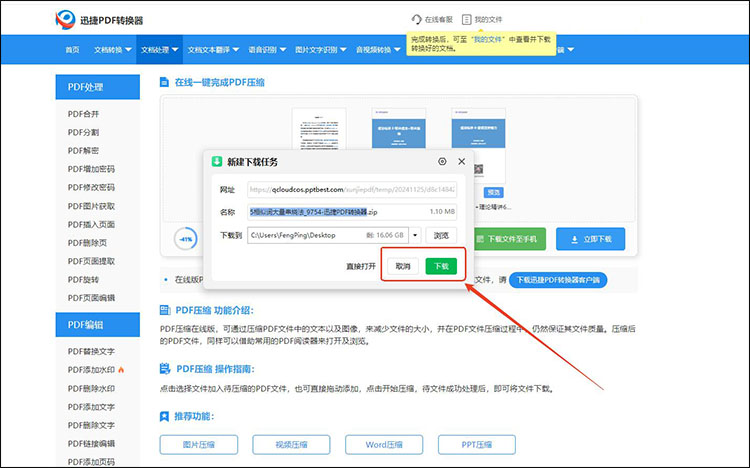
Task: Select PDF插入页面 in sidebar
Action: (x=91, y=224)
